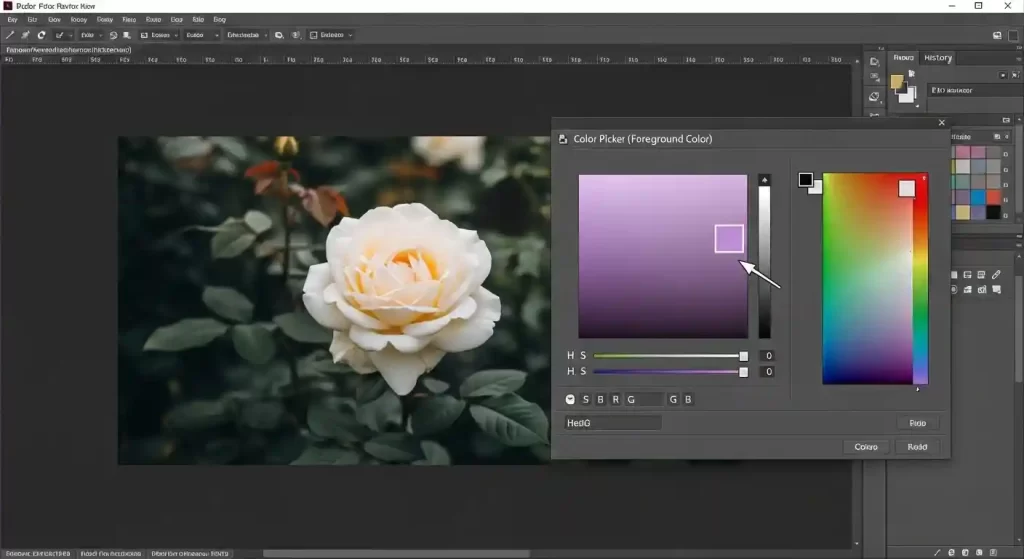Click the Rodd button in the Color Picker
Viewport: 1024px width, 559px height.
tap(917, 447)
